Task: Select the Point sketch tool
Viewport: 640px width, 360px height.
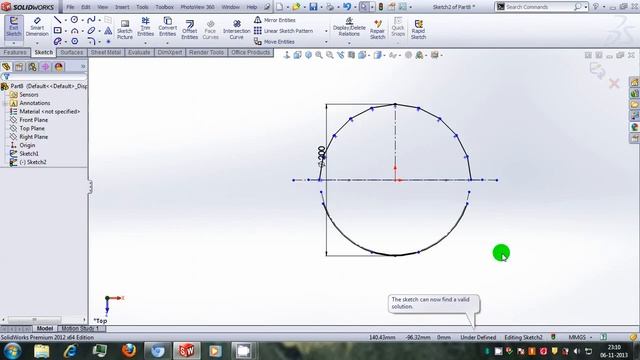Action: [x=108, y=41]
